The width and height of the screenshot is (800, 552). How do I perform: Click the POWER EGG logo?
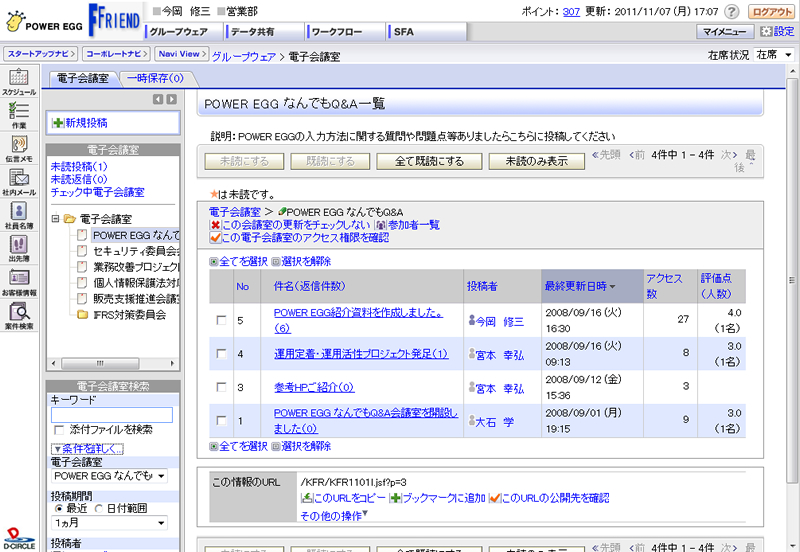(44, 21)
